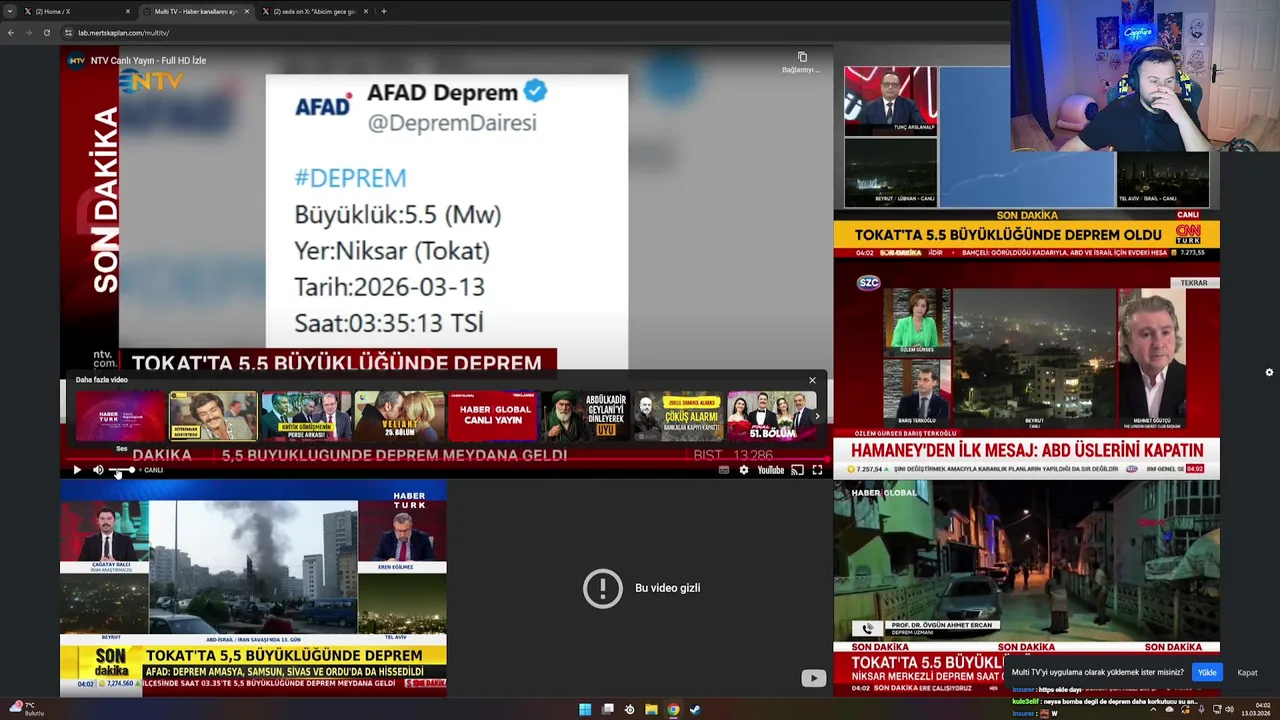1280x720 pixels.
Task: Open a new browser tab
Action: pos(384,11)
